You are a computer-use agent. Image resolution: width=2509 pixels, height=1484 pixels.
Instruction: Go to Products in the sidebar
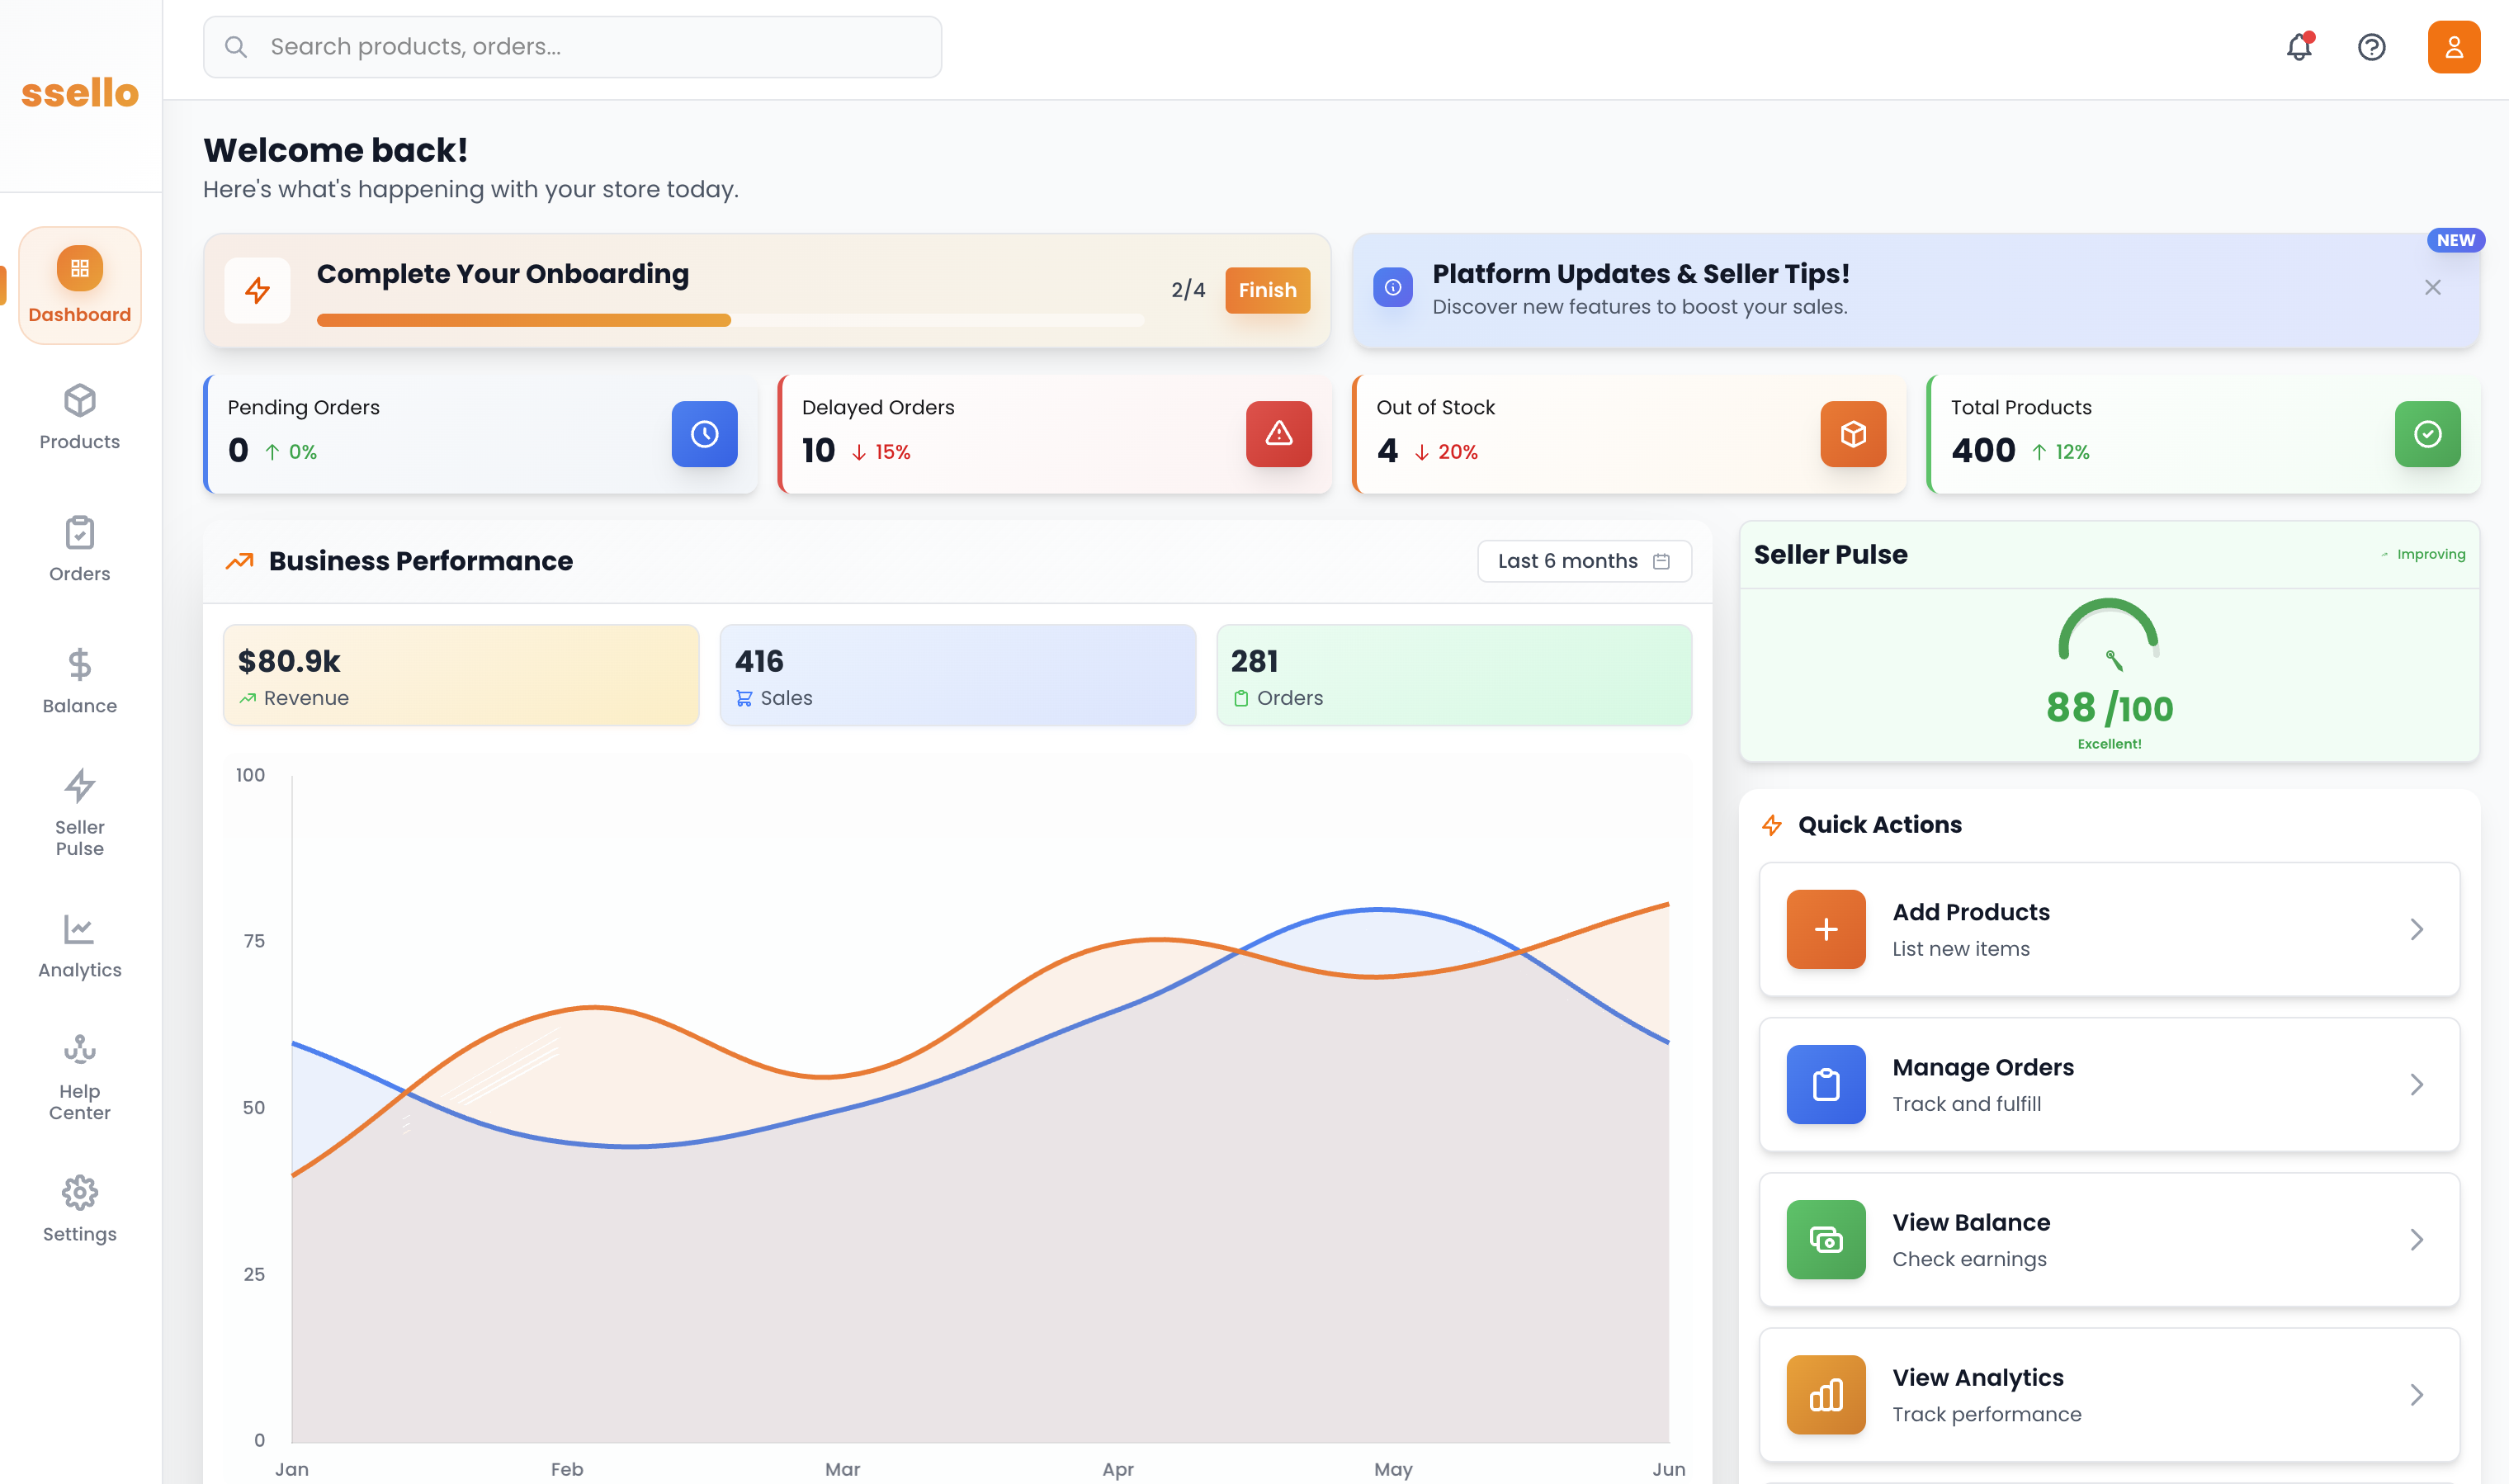pos(80,417)
